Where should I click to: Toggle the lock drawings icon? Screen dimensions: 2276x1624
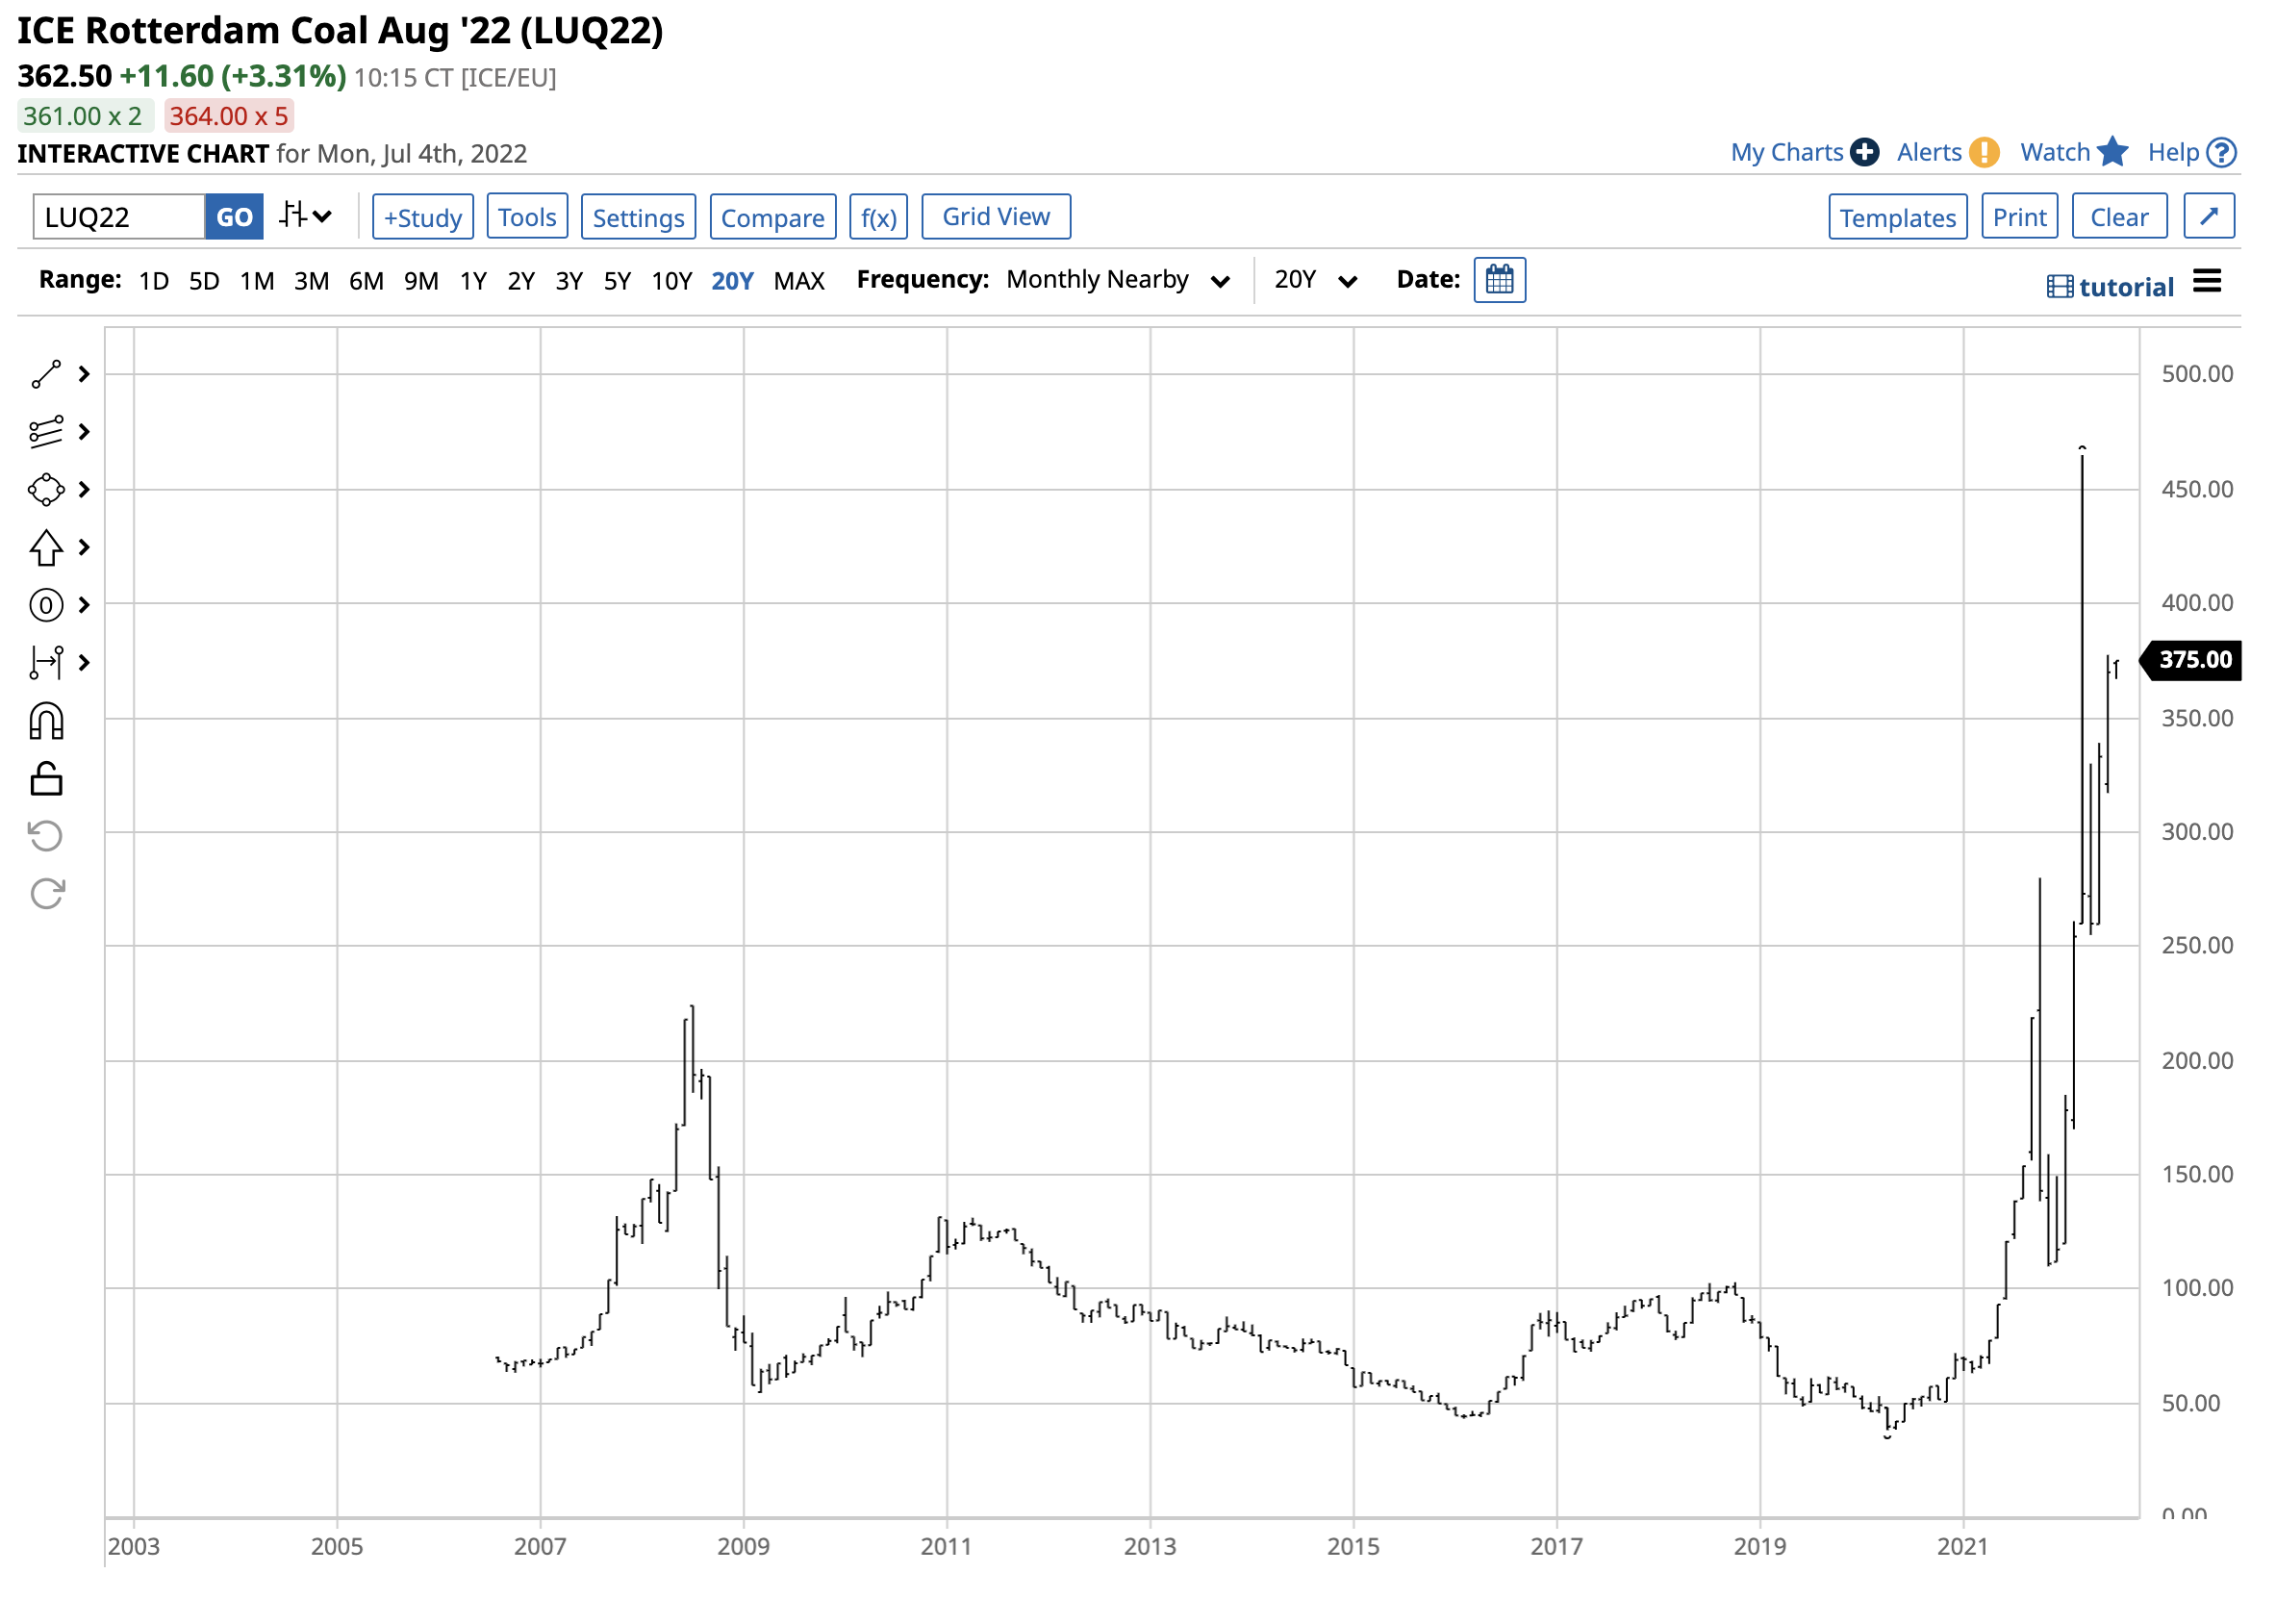(46, 780)
